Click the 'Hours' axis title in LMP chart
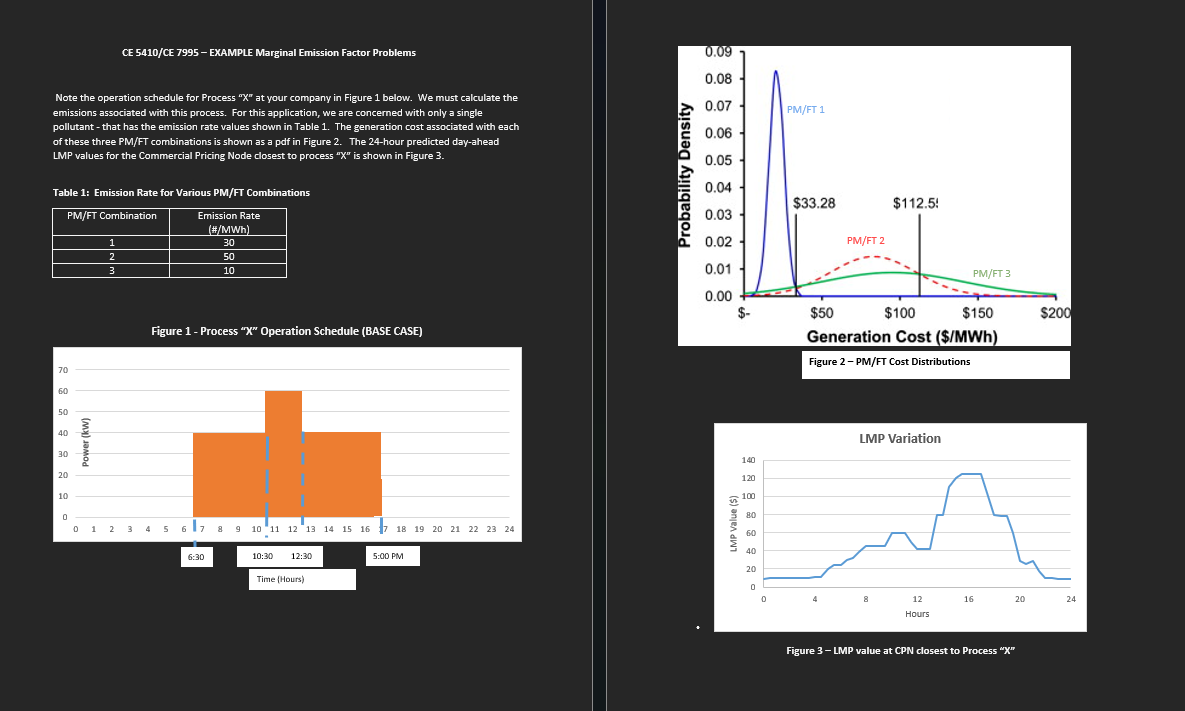The width and height of the screenshot is (1185, 711). point(917,614)
